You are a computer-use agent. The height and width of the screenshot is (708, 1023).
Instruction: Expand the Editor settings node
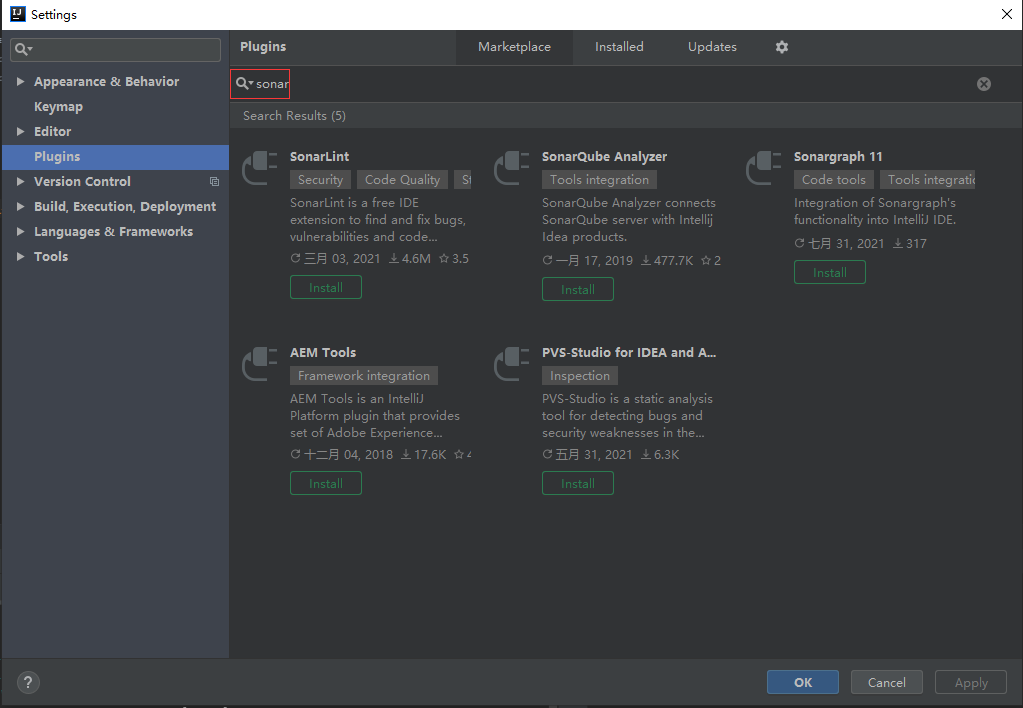(x=20, y=131)
